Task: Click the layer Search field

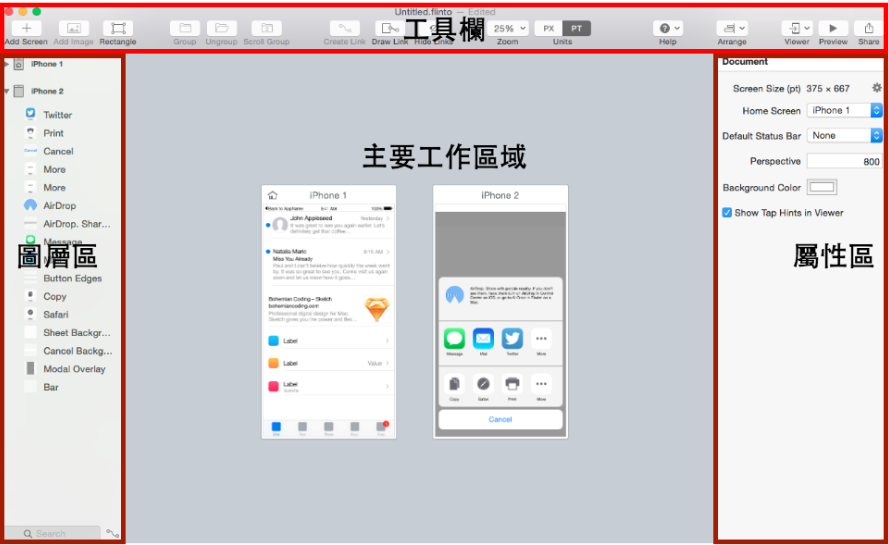Action: point(52,534)
